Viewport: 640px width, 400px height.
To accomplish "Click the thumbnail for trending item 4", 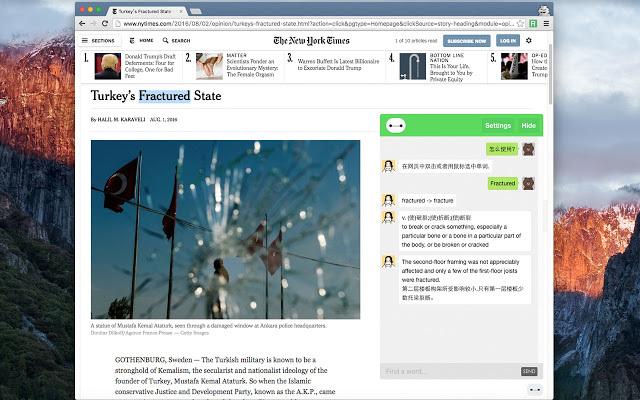I will [413, 66].
